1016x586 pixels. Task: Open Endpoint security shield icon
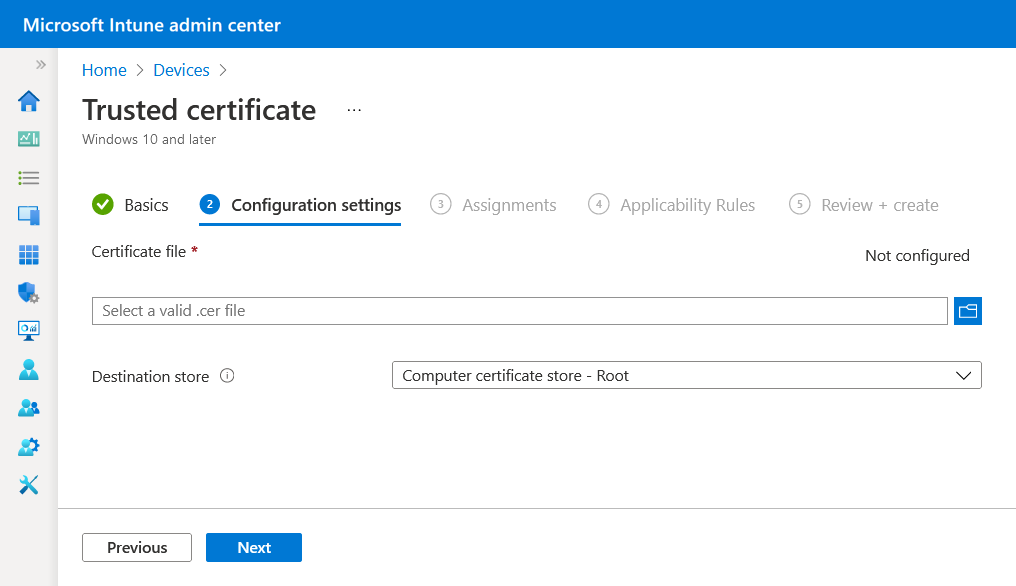[29, 293]
